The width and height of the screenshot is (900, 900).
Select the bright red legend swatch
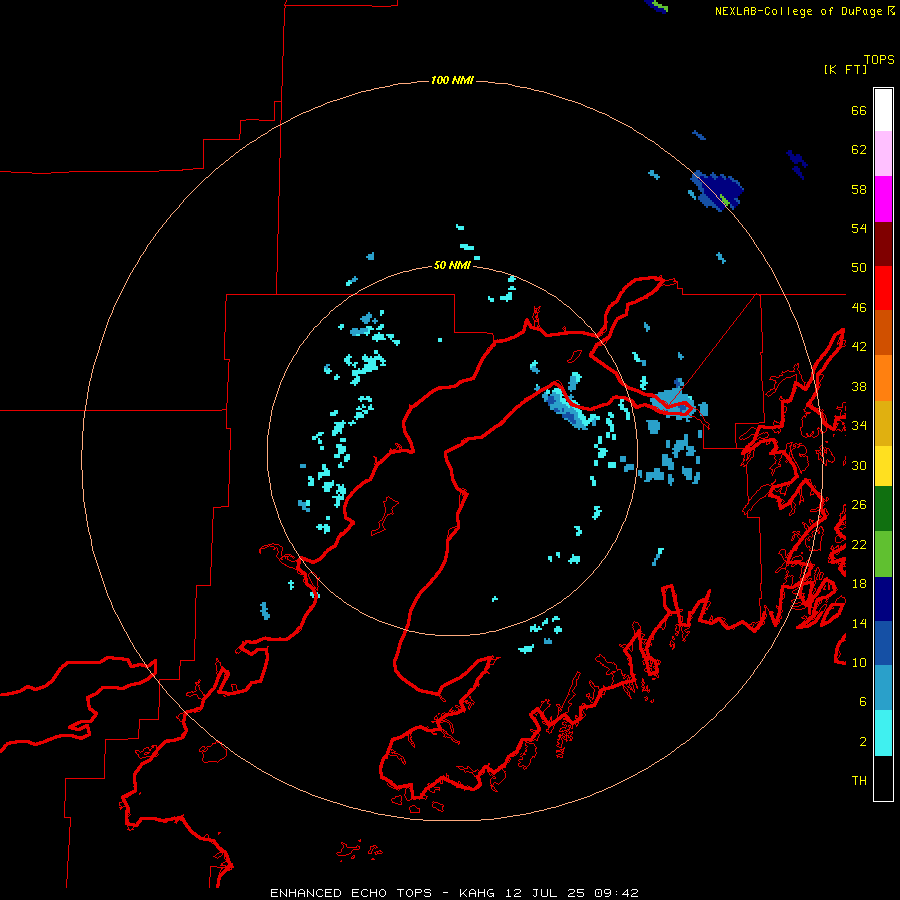[883, 288]
